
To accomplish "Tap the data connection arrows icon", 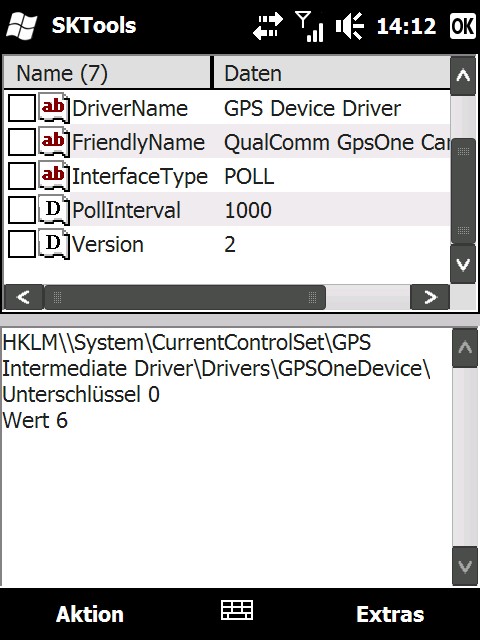I will click(268, 26).
